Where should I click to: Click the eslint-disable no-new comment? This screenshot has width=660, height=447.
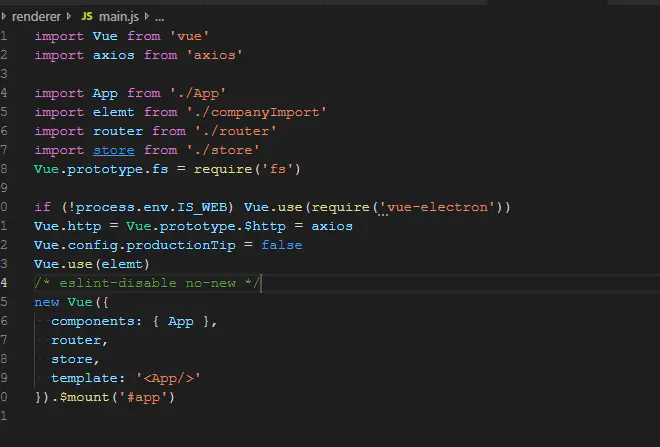pos(147,283)
